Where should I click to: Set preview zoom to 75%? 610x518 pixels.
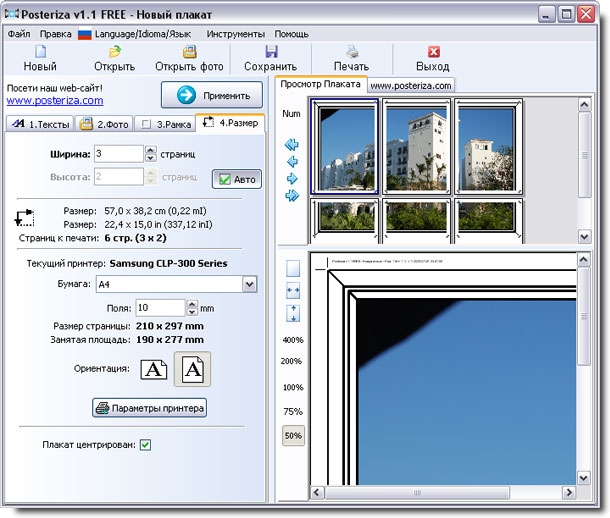(293, 411)
